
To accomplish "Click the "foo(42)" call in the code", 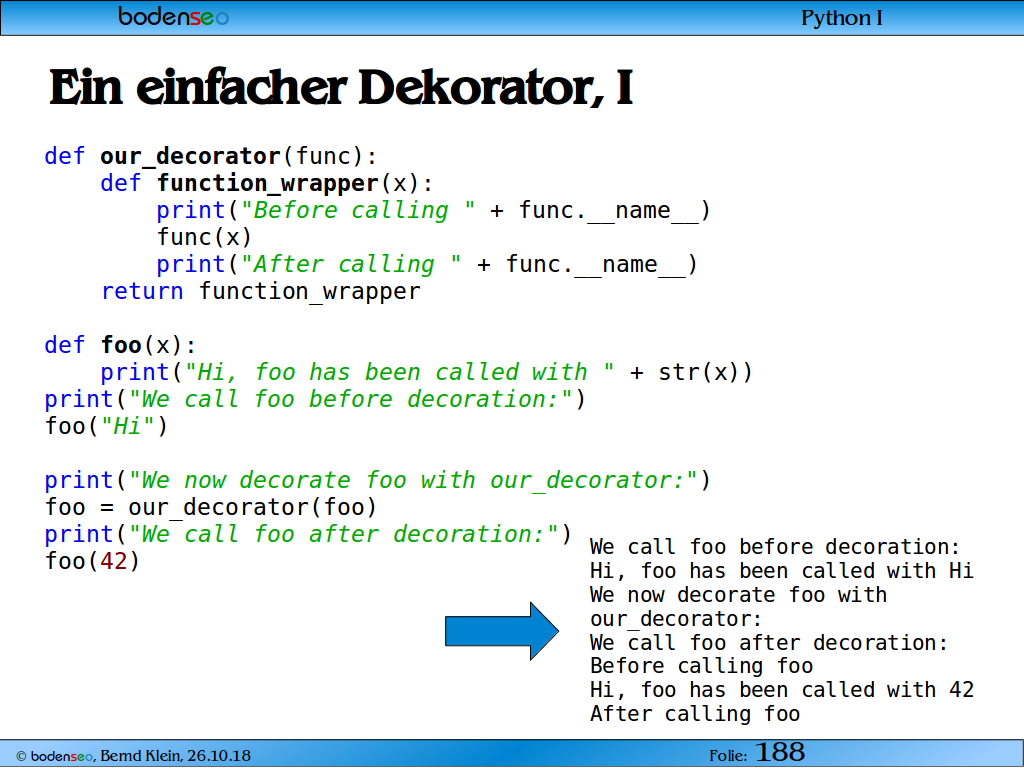I will tap(92, 561).
